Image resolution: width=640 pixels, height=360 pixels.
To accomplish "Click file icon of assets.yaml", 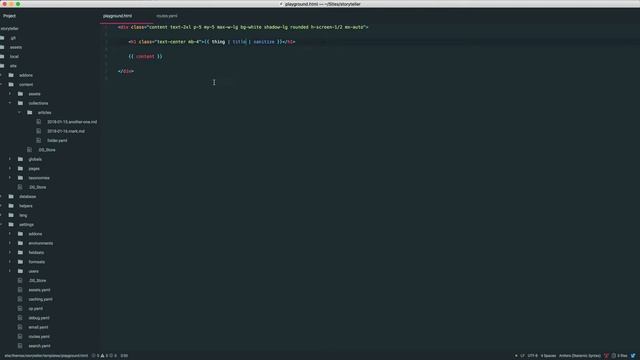I will (x=20, y=290).
